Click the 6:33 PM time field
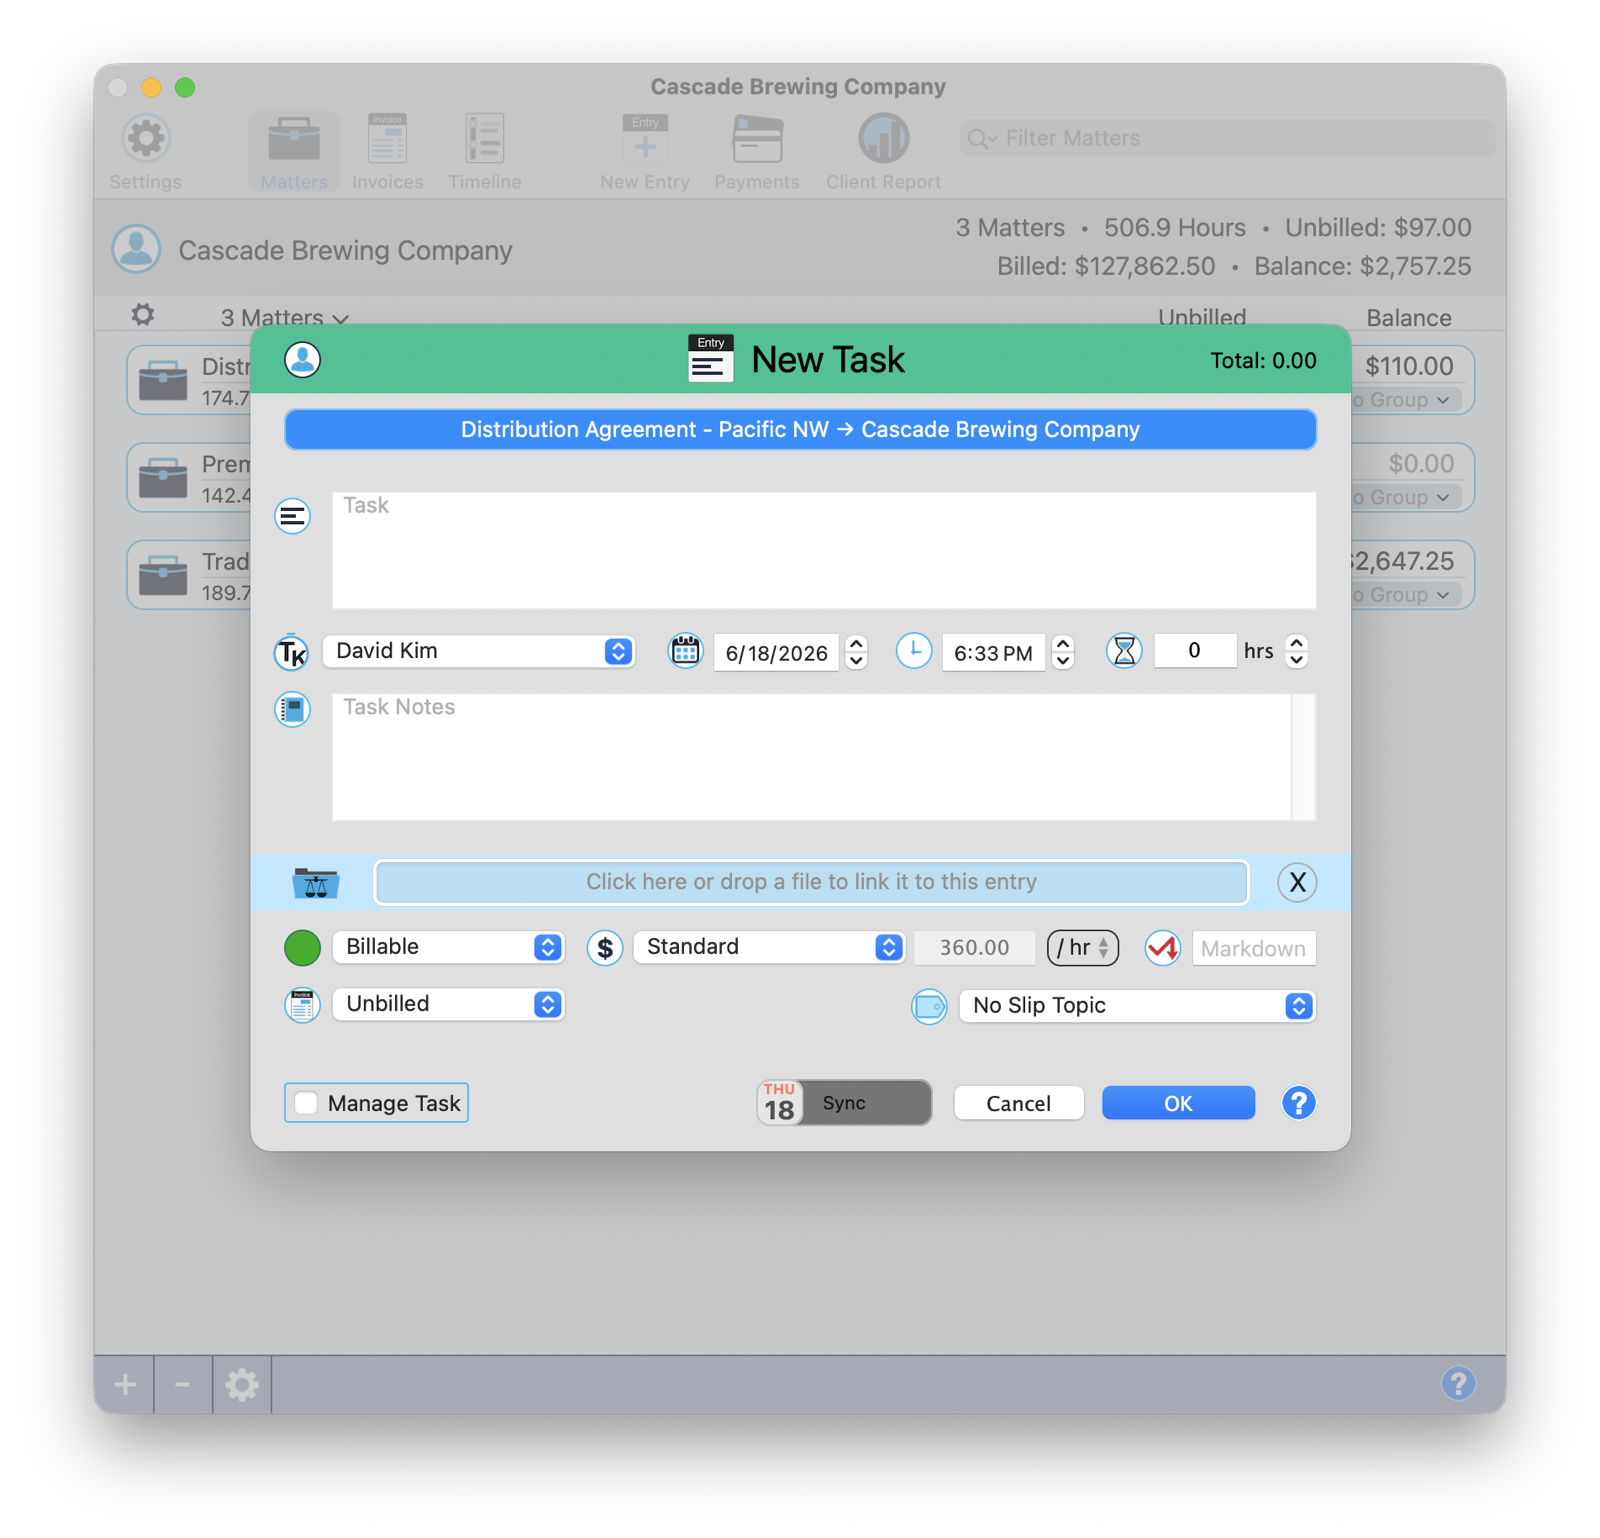The width and height of the screenshot is (1600, 1538). point(993,653)
